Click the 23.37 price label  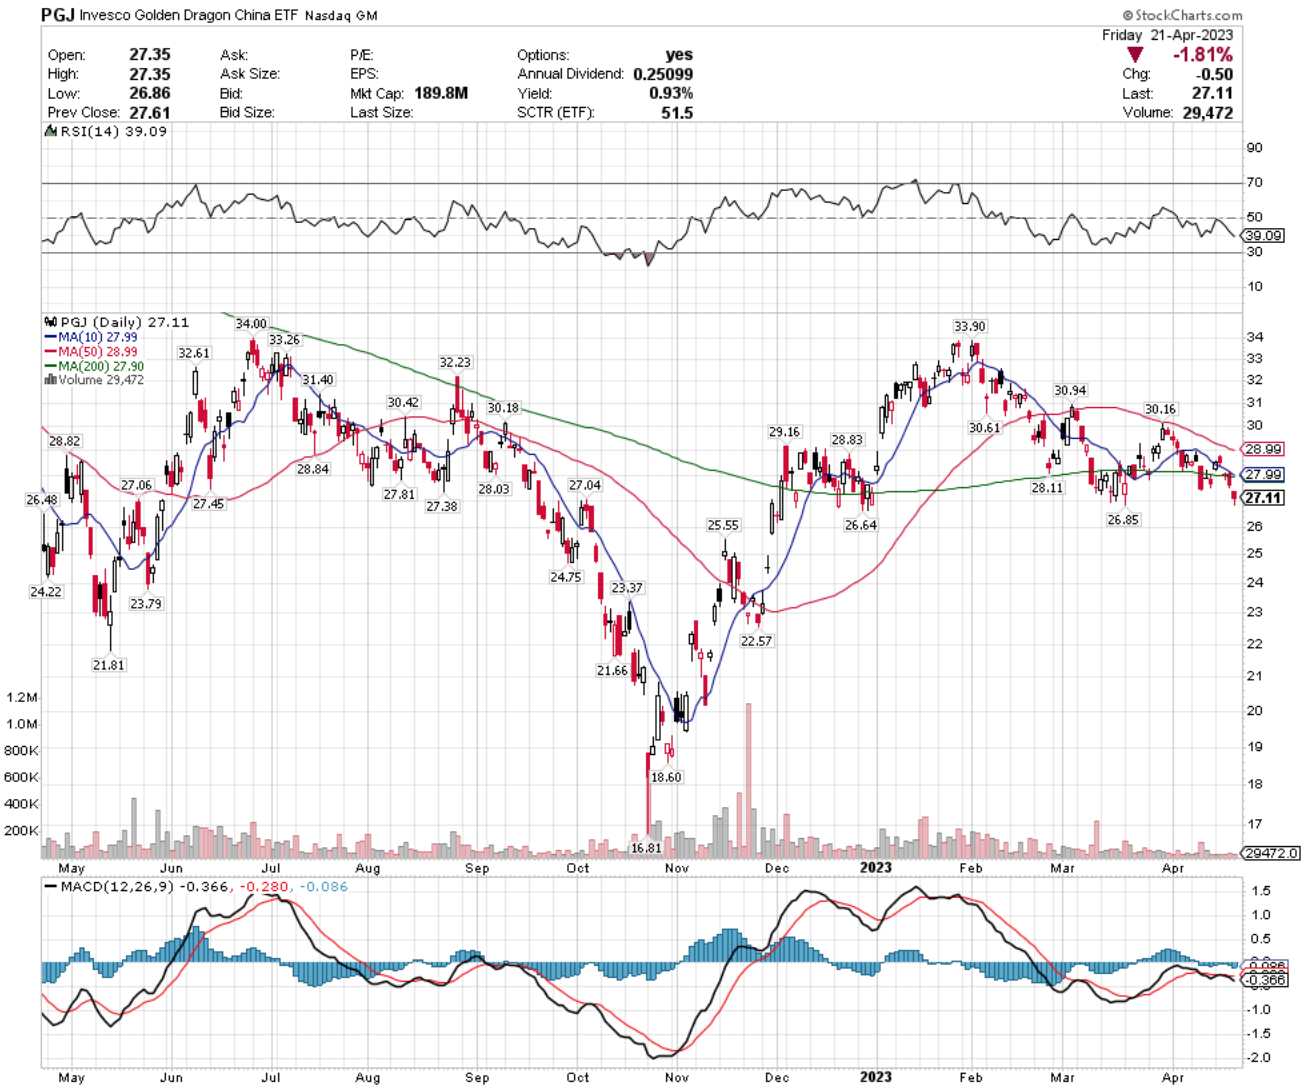point(627,588)
